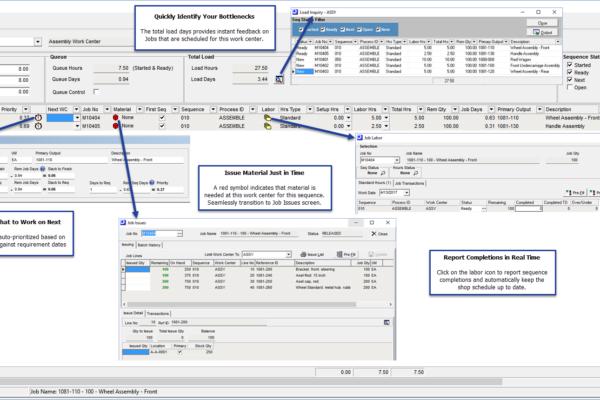Click Close button in Load Inquiry
Screen dimensions: 600x400
tap(542, 23)
